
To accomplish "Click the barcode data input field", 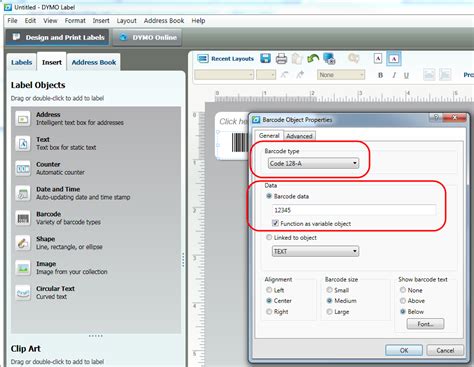I will click(354, 210).
